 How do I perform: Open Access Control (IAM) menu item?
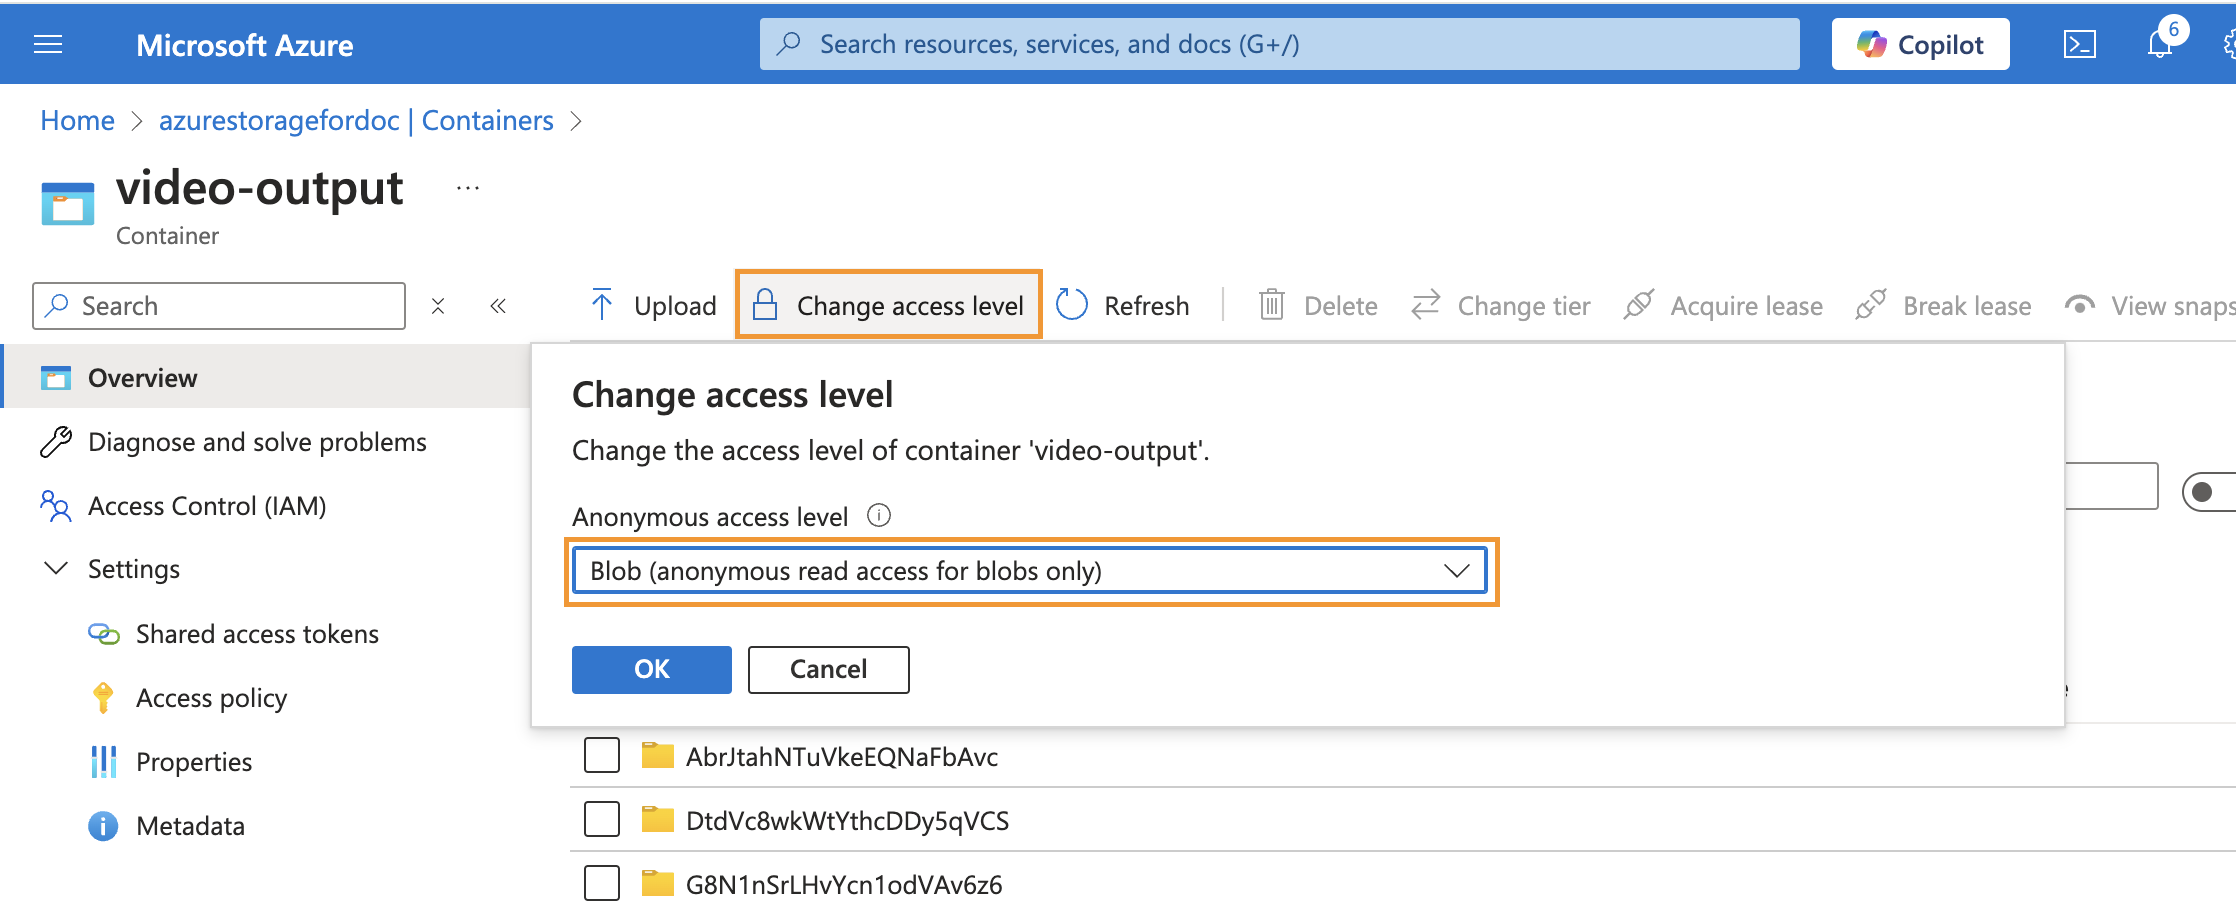click(207, 506)
